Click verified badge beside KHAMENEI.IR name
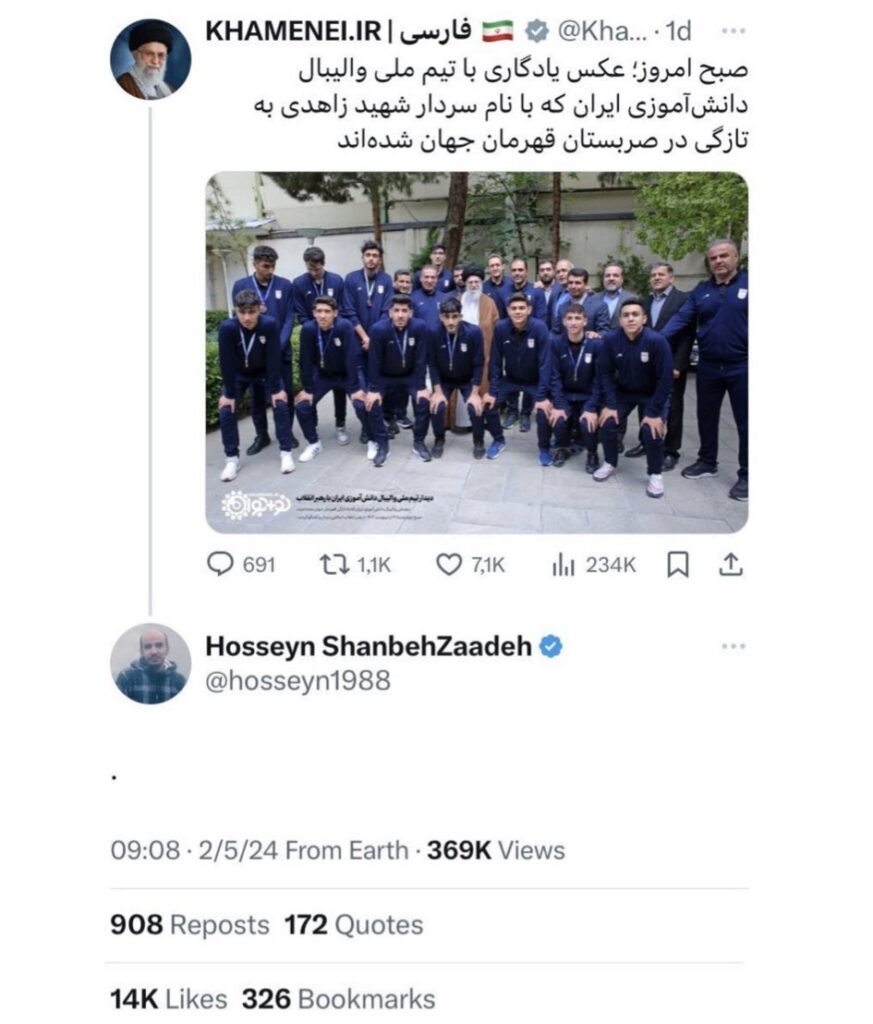The width and height of the screenshot is (873, 1024). coord(537,31)
